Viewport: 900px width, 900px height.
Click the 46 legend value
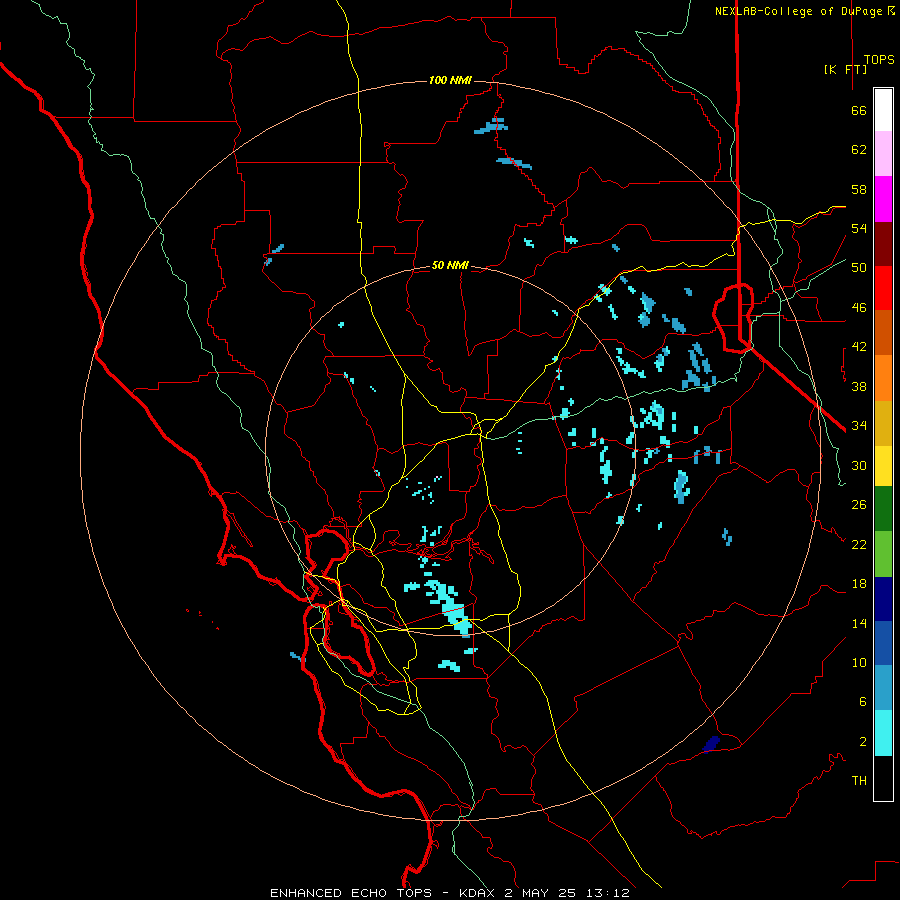[x=859, y=308]
